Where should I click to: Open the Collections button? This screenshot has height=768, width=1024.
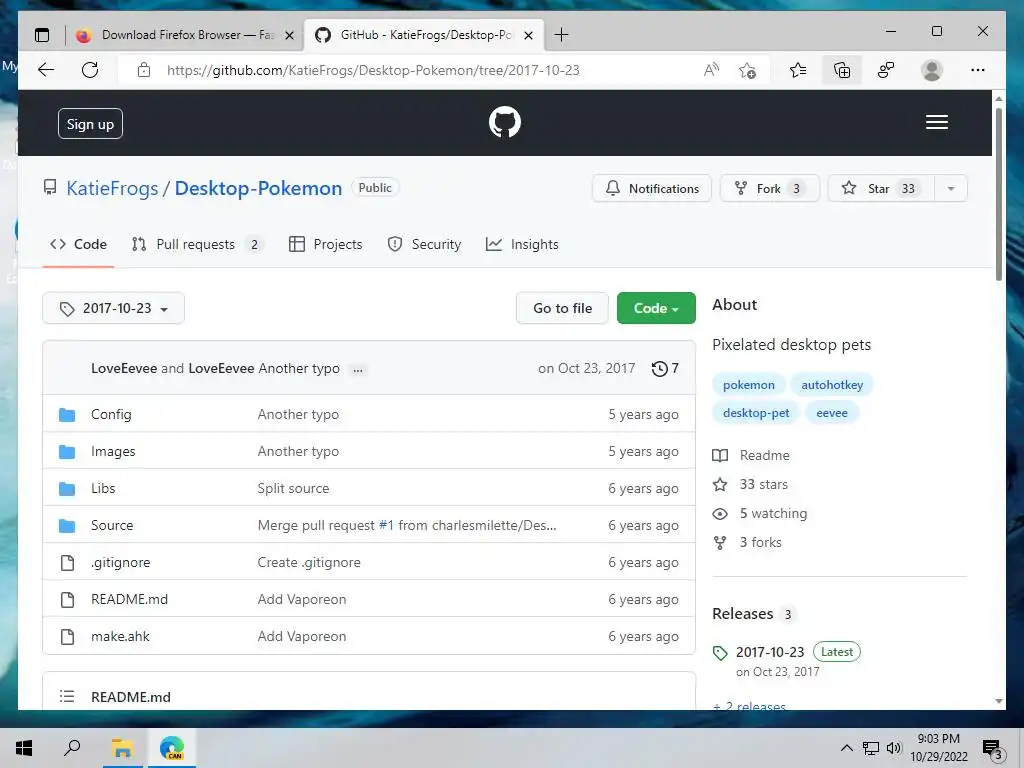(842, 70)
